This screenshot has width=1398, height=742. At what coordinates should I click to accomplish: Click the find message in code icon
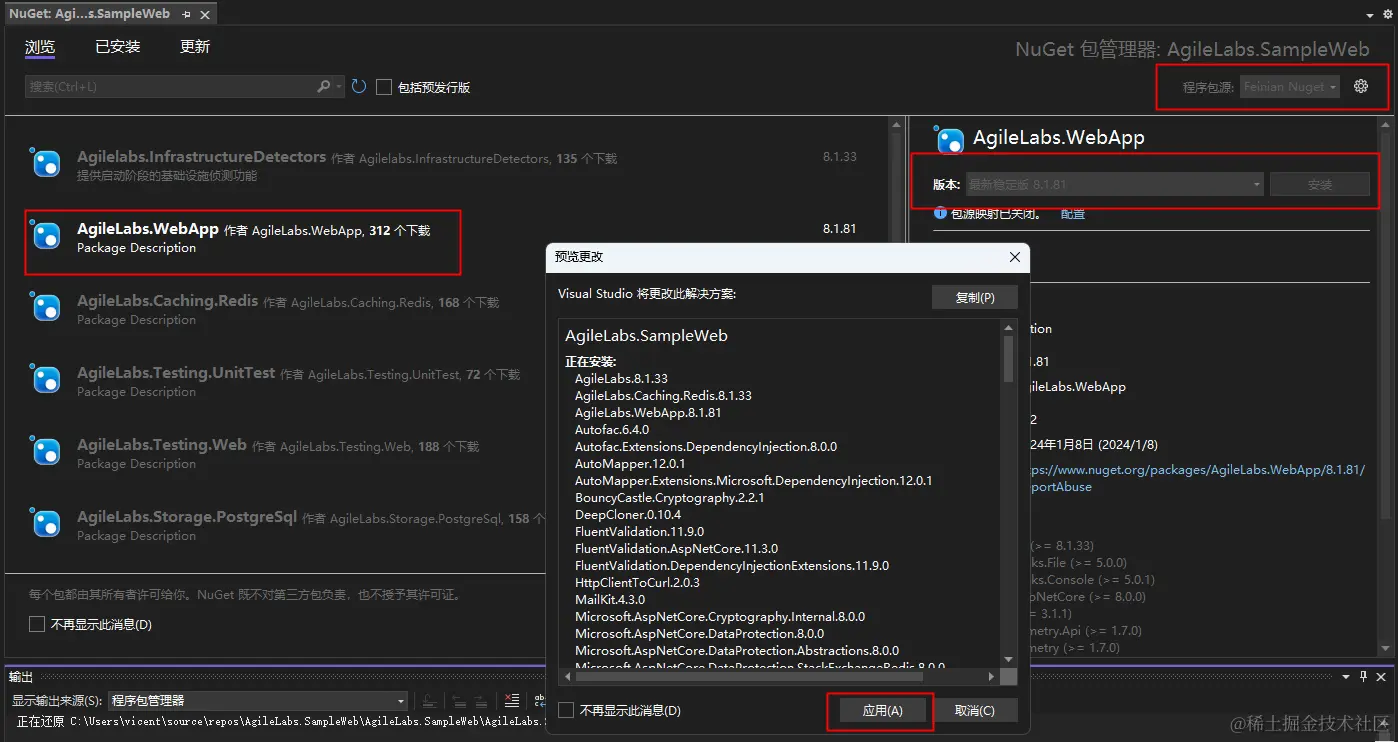(428, 701)
